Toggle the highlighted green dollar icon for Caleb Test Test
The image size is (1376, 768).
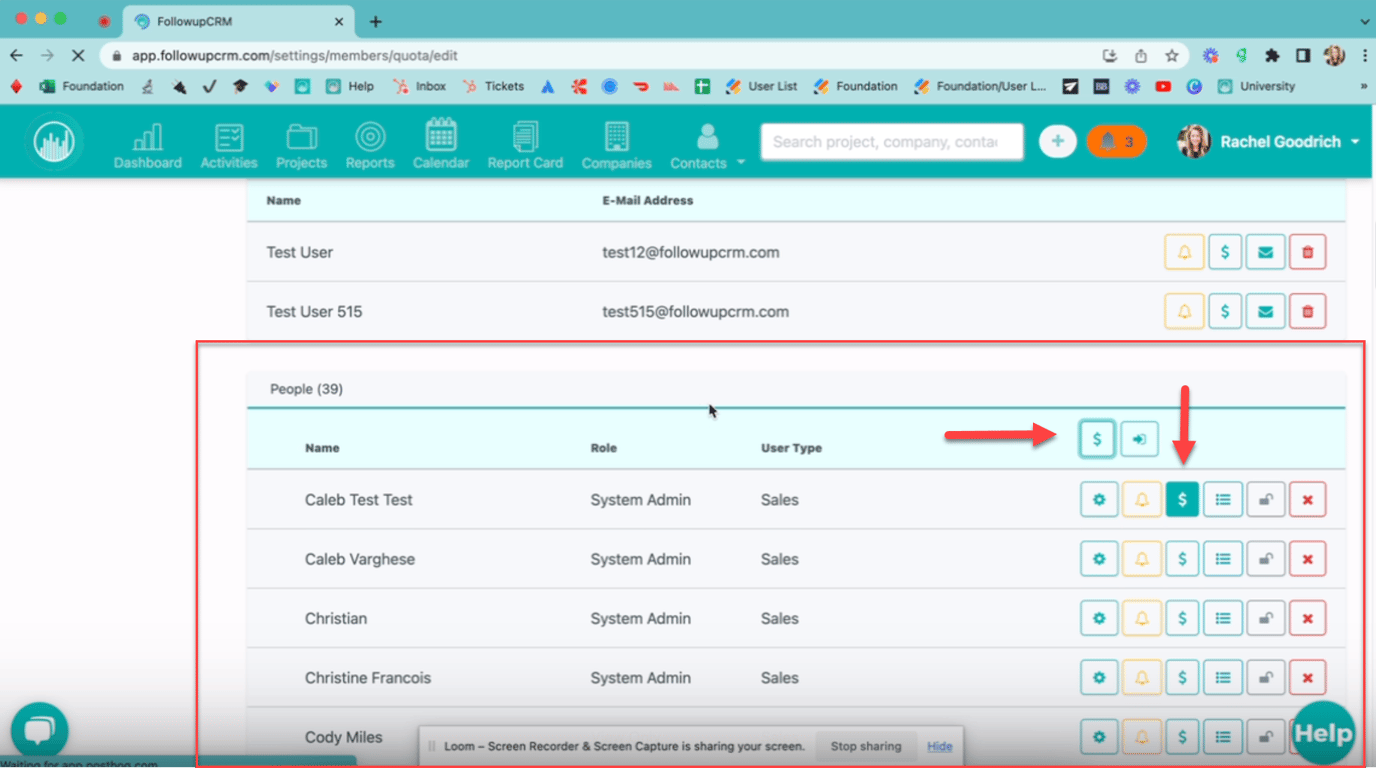pyautogui.click(x=1182, y=499)
